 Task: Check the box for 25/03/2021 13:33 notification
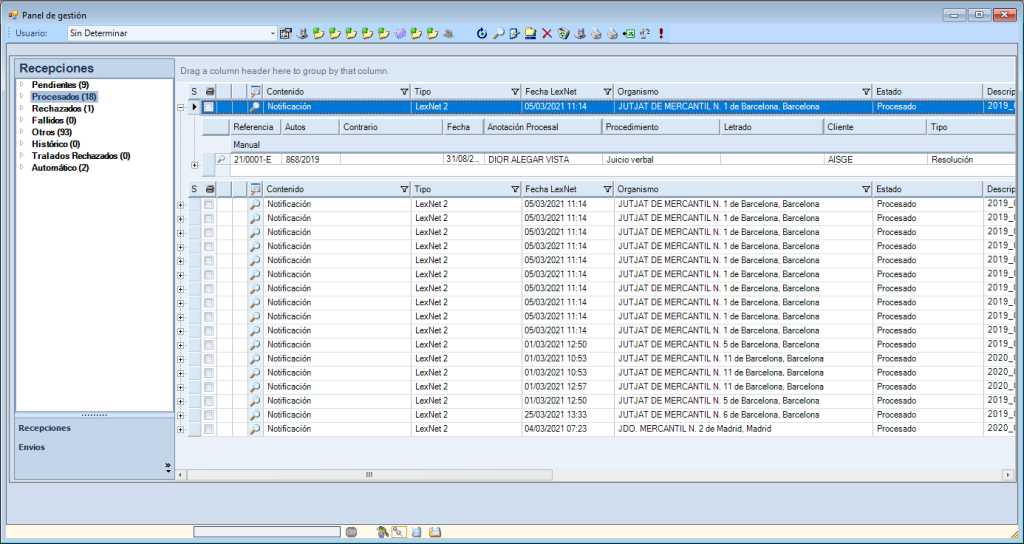tap(209, 415)
